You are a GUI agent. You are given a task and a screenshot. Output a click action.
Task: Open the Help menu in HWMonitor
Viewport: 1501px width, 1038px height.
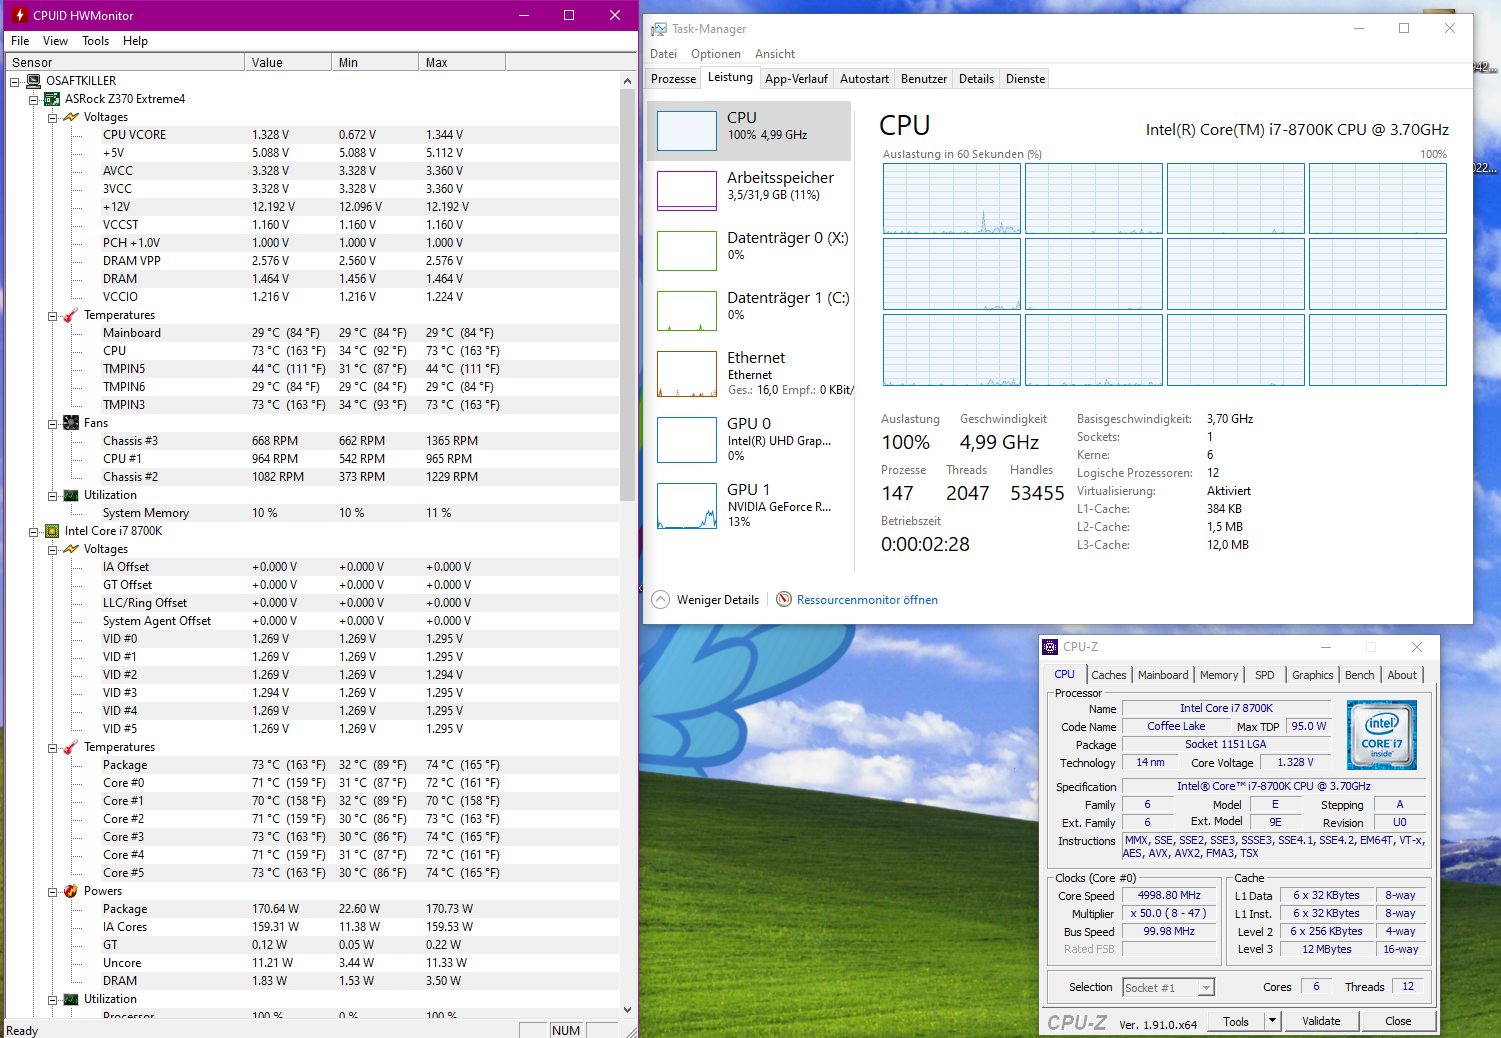[135, 41]
